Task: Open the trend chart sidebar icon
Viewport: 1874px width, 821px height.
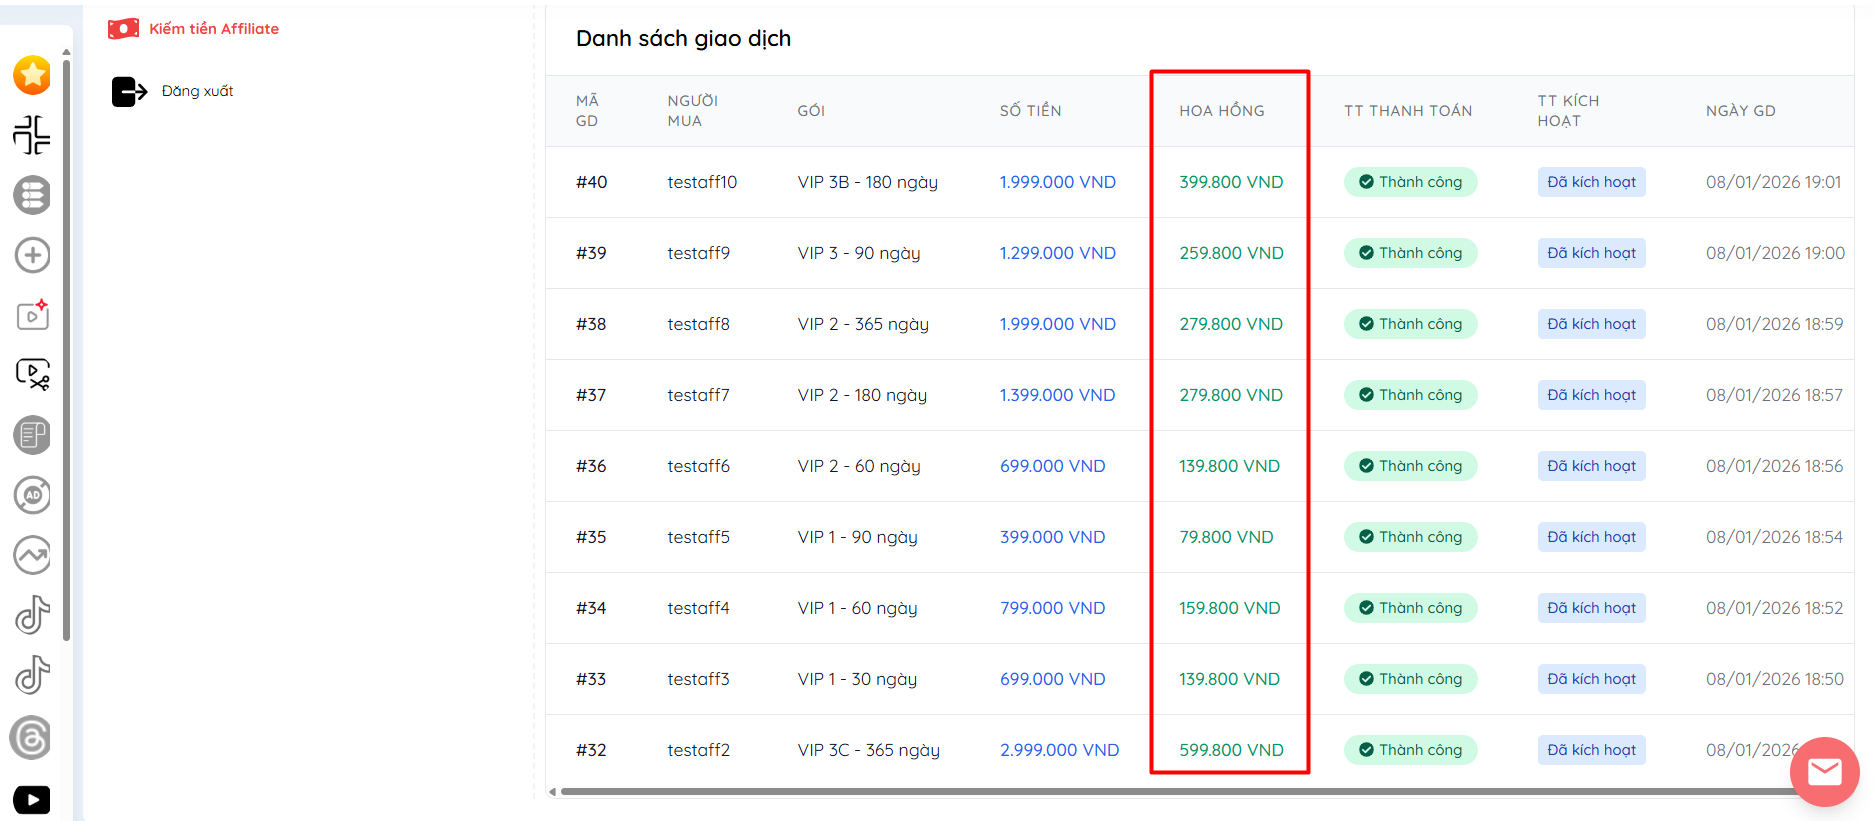Action: pos(32,555)
